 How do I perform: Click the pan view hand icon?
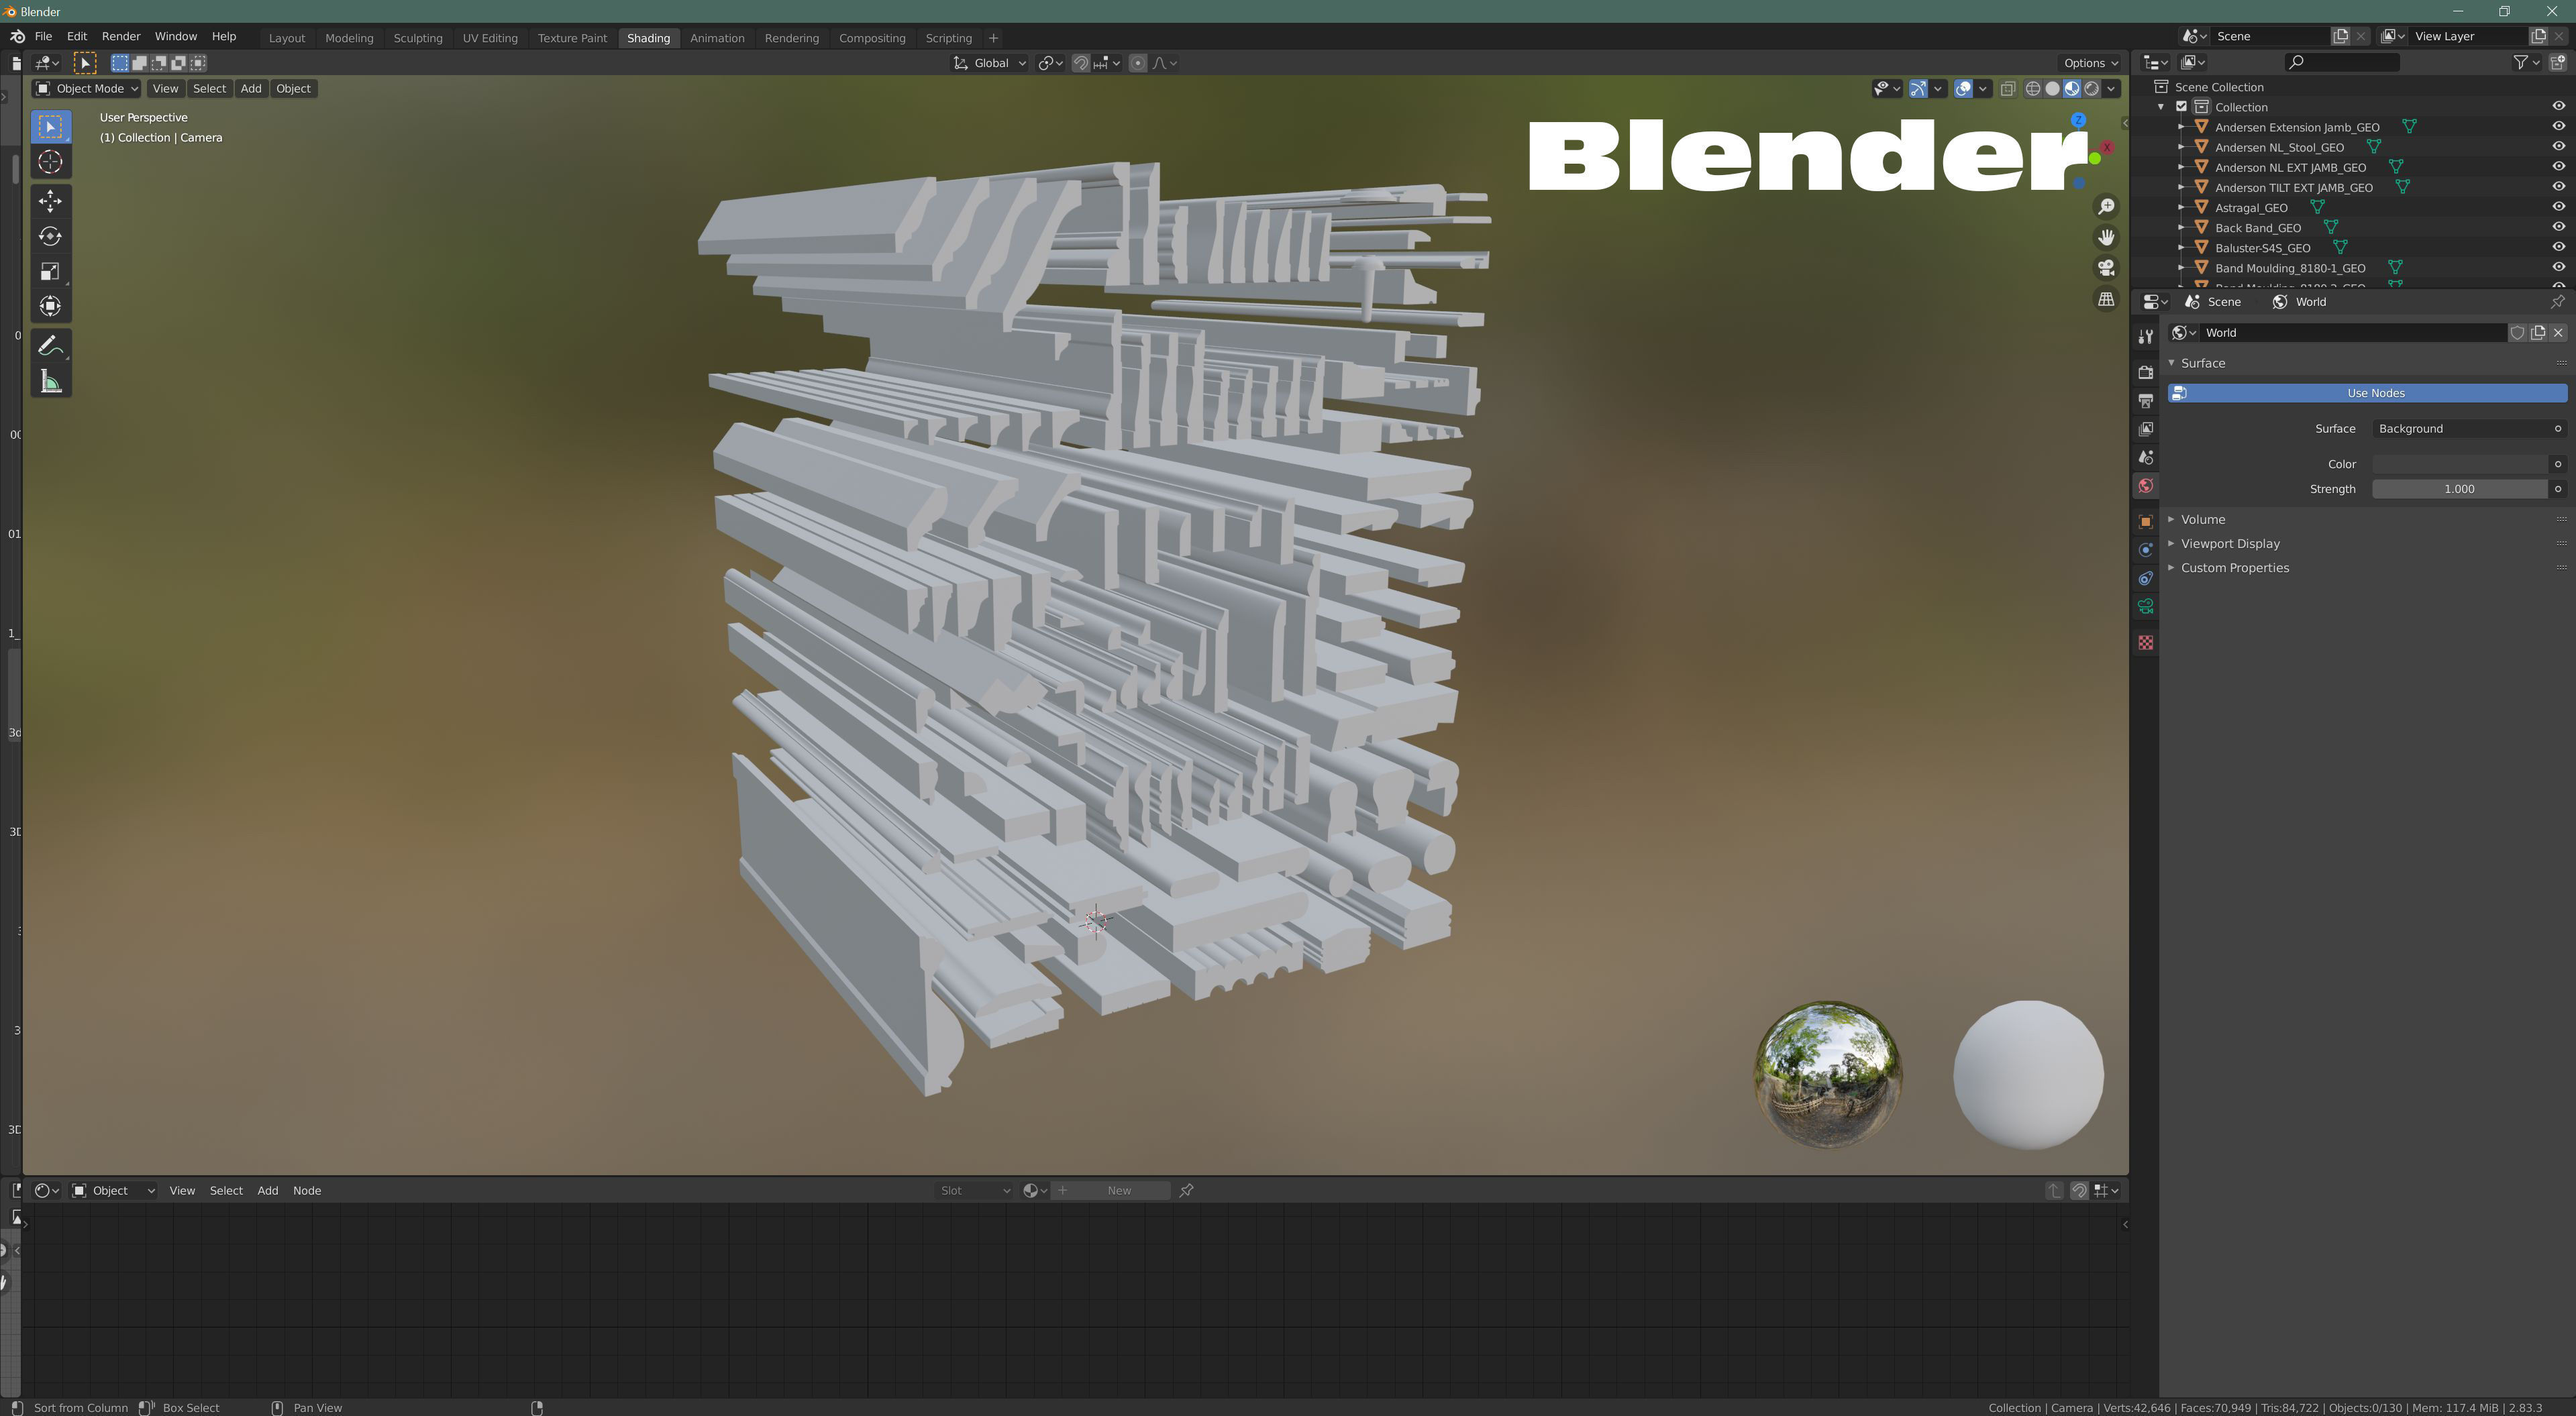point(2106,237)
